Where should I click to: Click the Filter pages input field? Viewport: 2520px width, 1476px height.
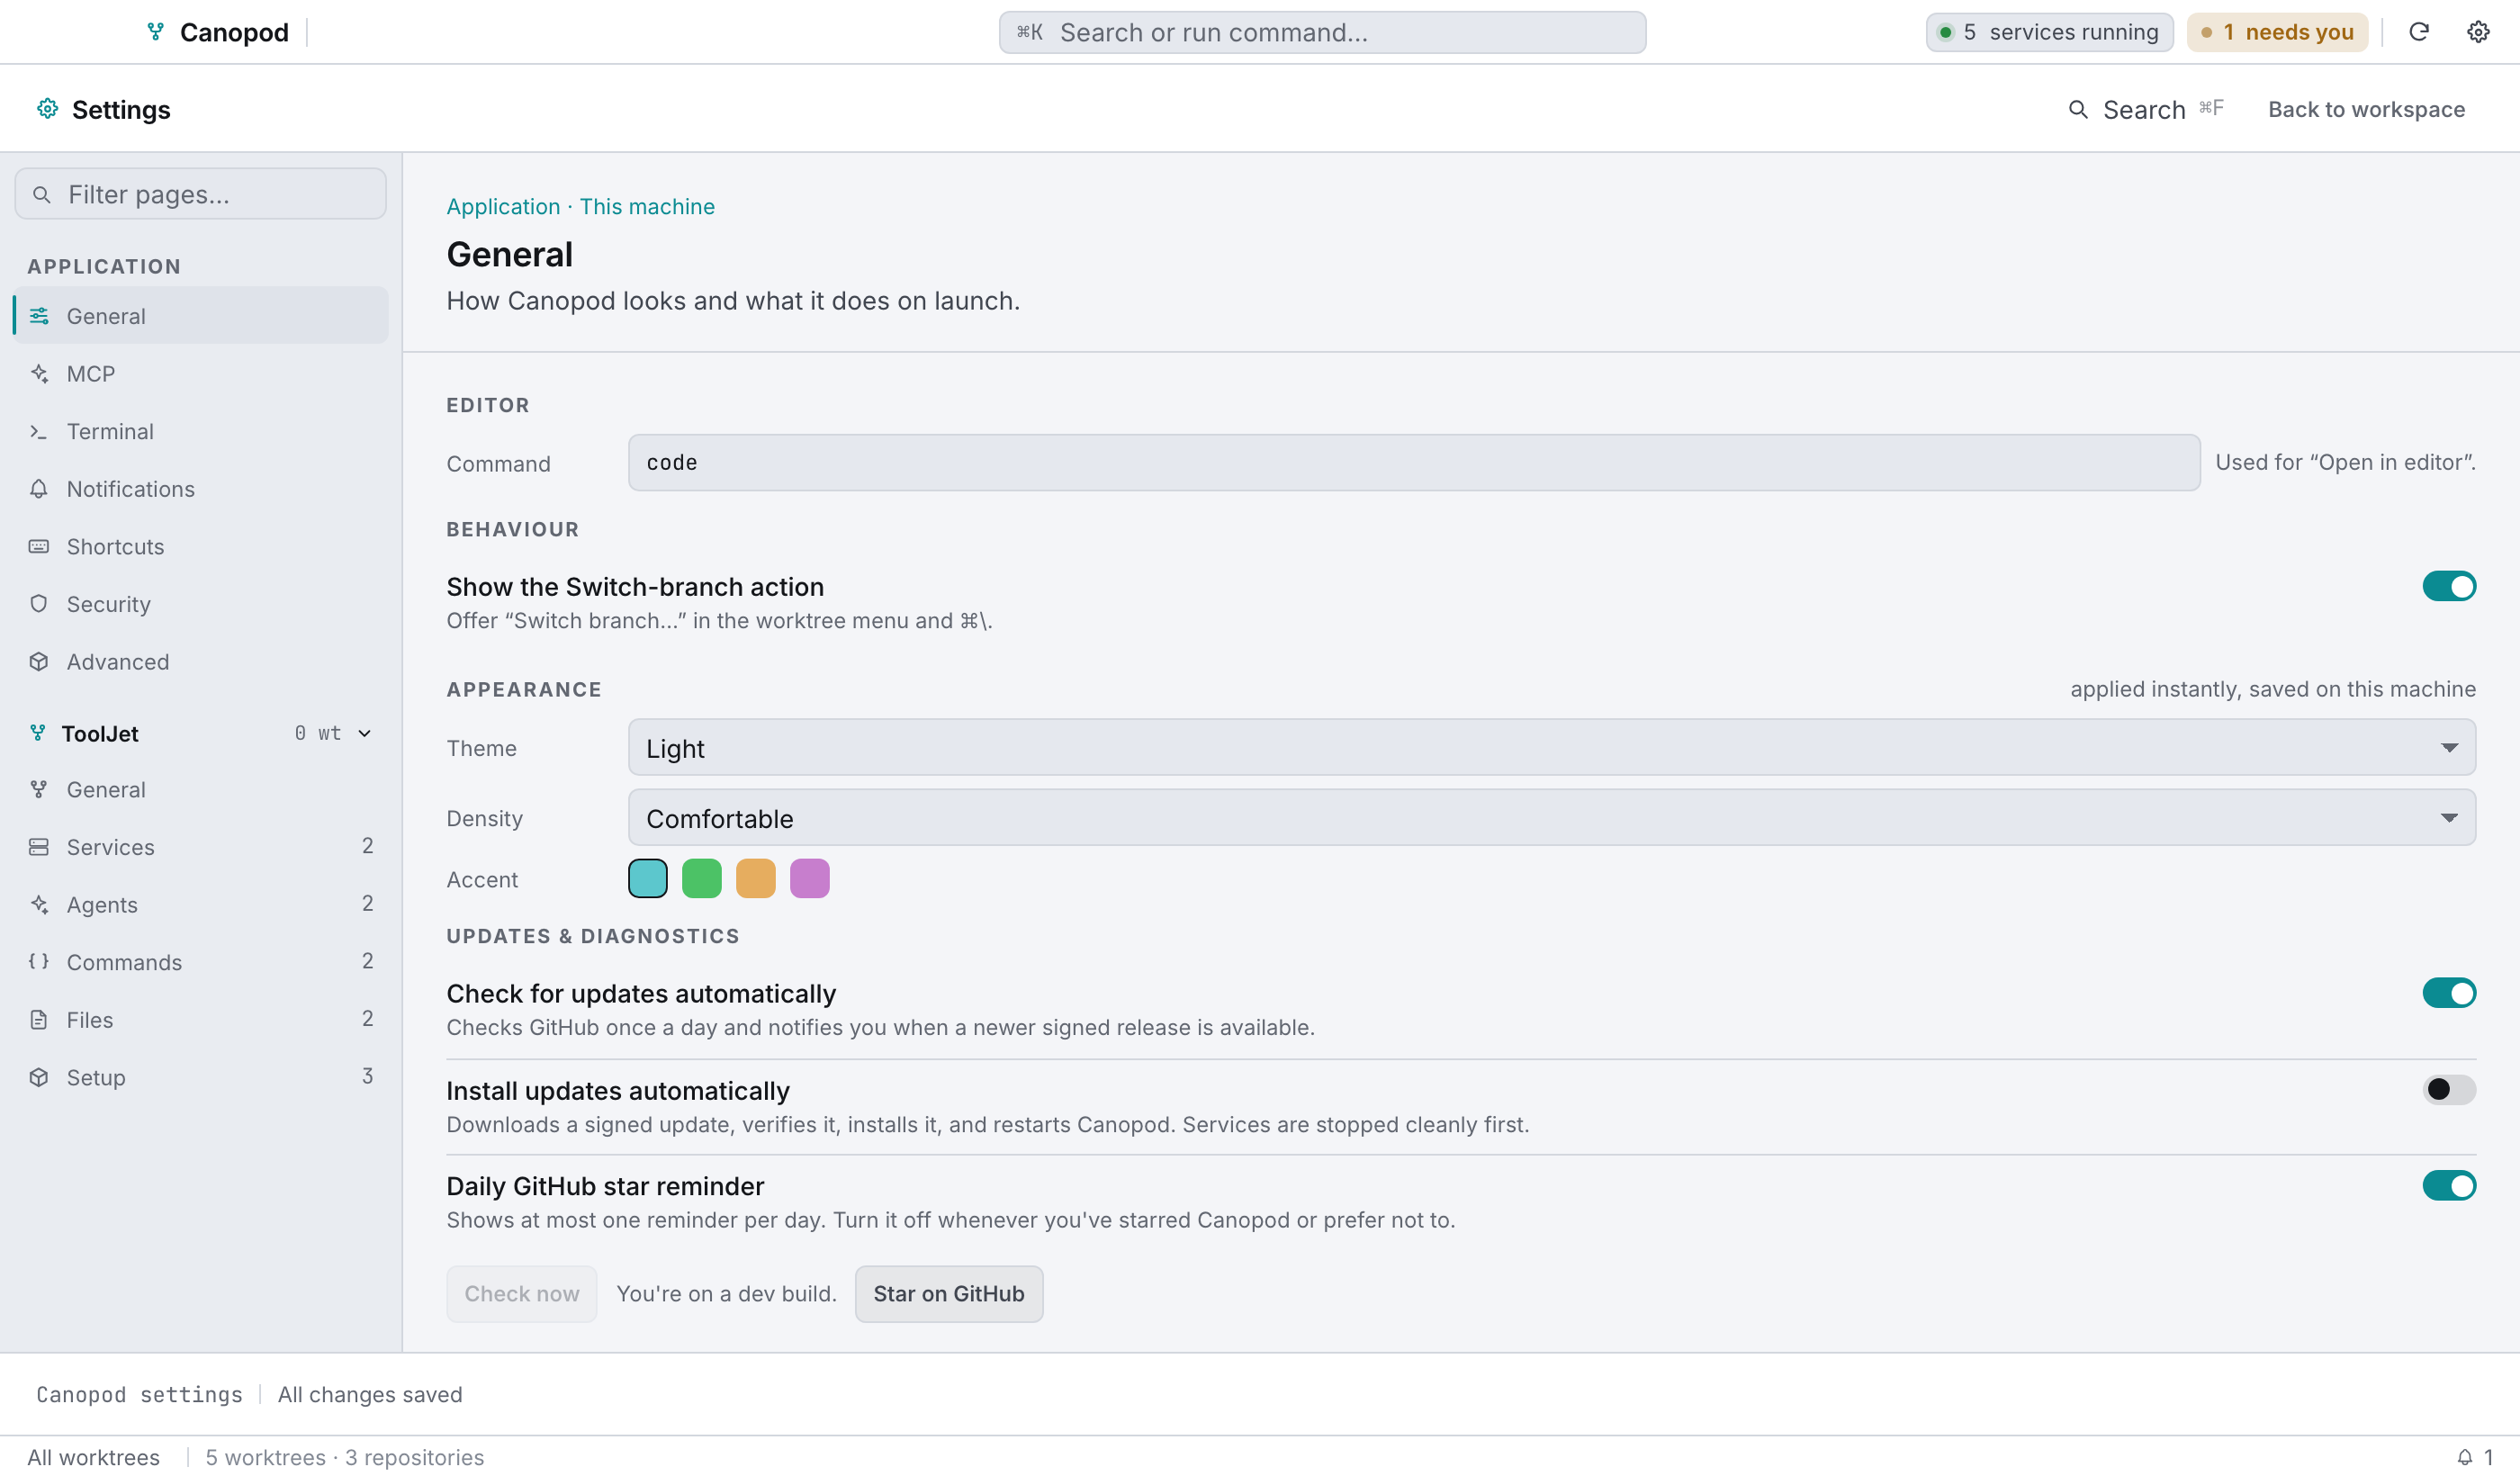pyautogui.click(x=200, y=193)
